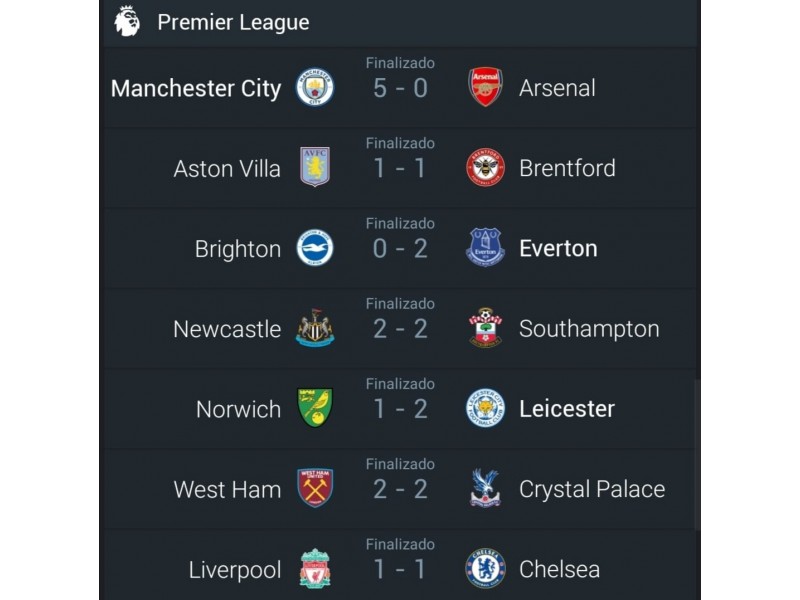Image resolution: width=800 pixels, height=600 pixels.
Task: Select the Norwich canary crest
Action: click(315, 408)
